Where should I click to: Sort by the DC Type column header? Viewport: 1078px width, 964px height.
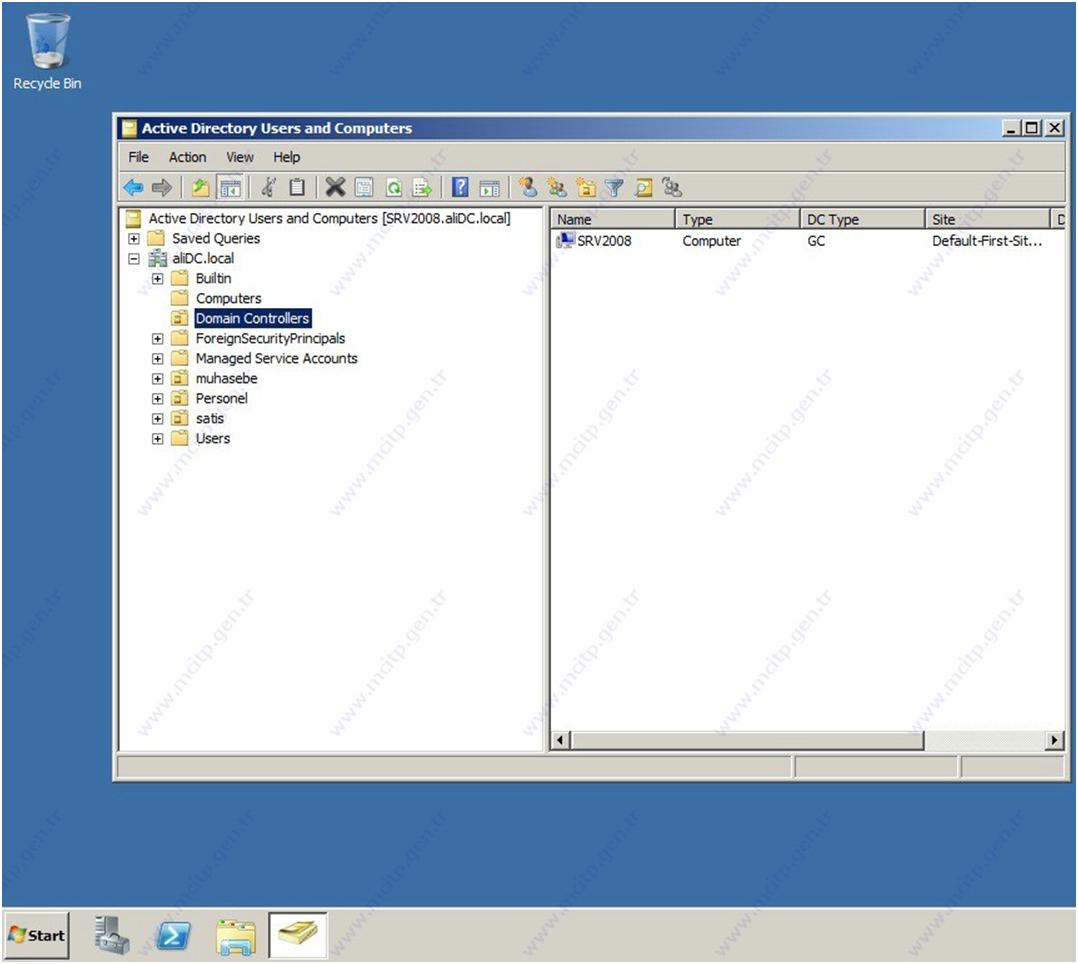click(863, 219)
